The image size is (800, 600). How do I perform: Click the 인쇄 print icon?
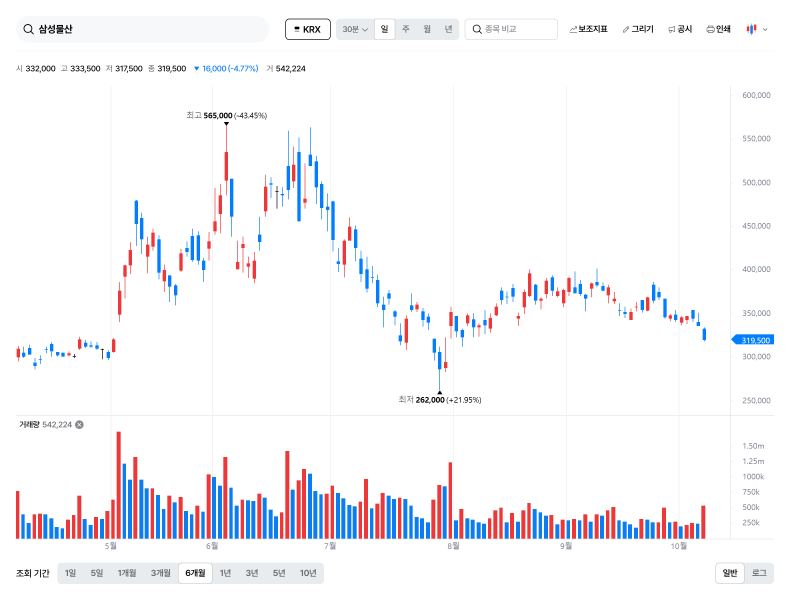pos(710,29)
